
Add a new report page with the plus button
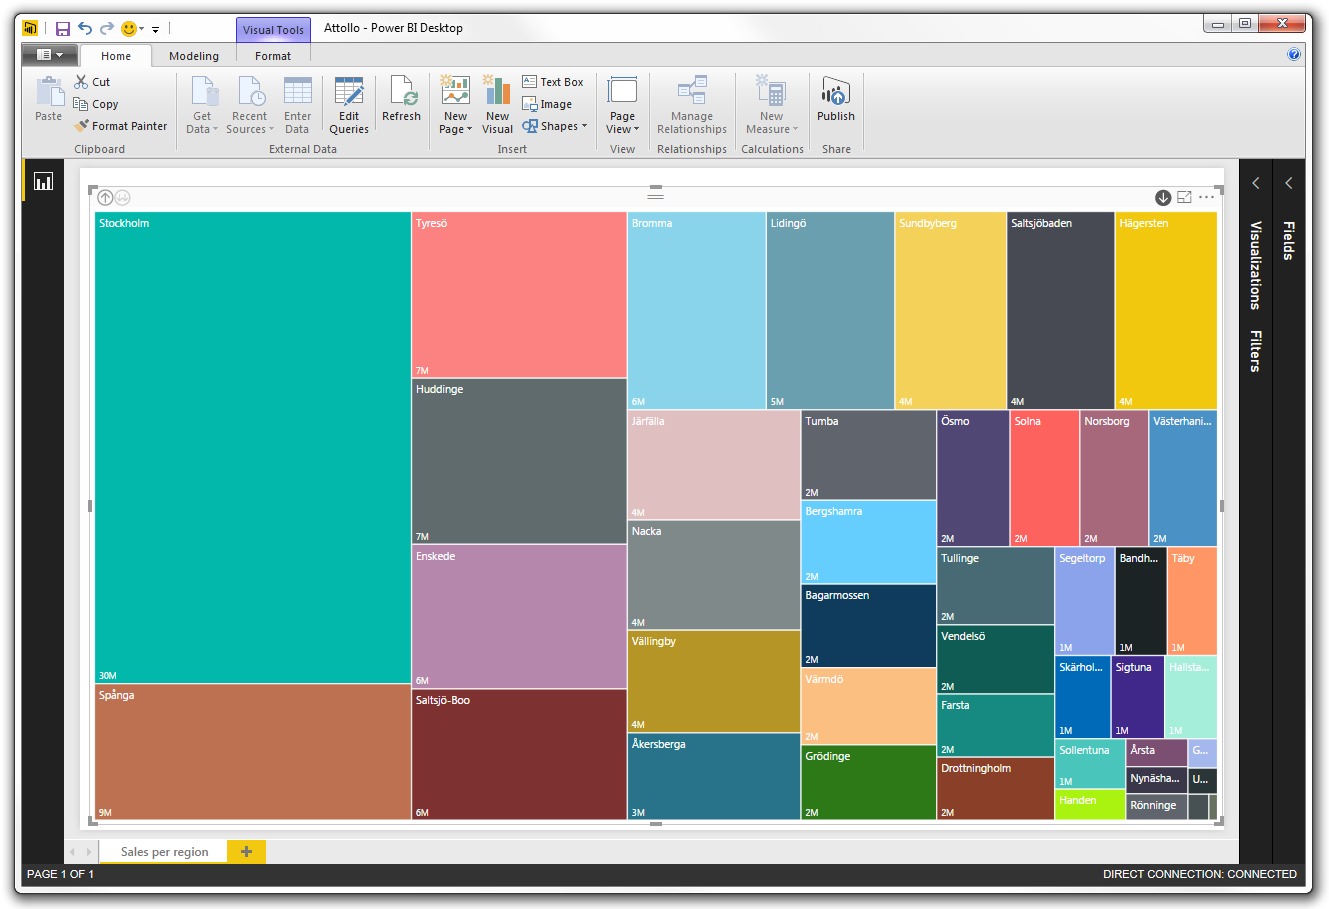click(x=246, y=851)
